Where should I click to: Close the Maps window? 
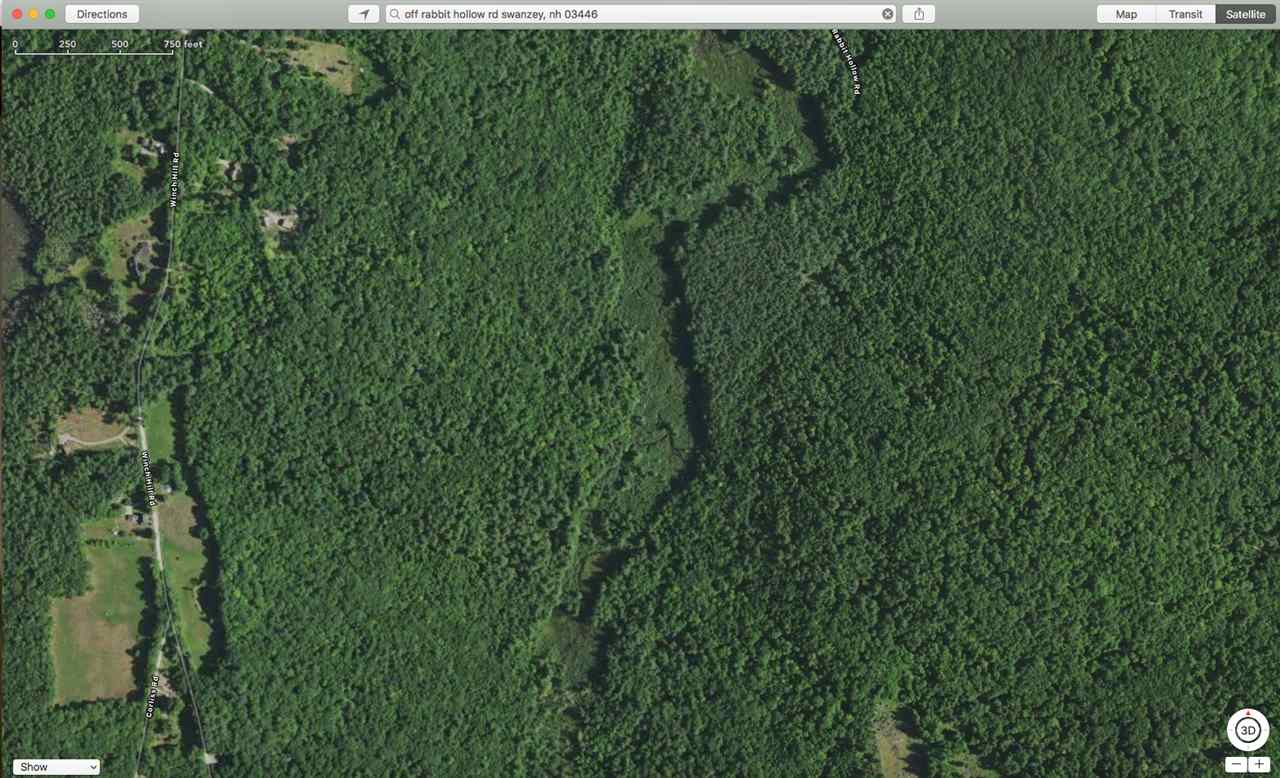pos(17,14)
